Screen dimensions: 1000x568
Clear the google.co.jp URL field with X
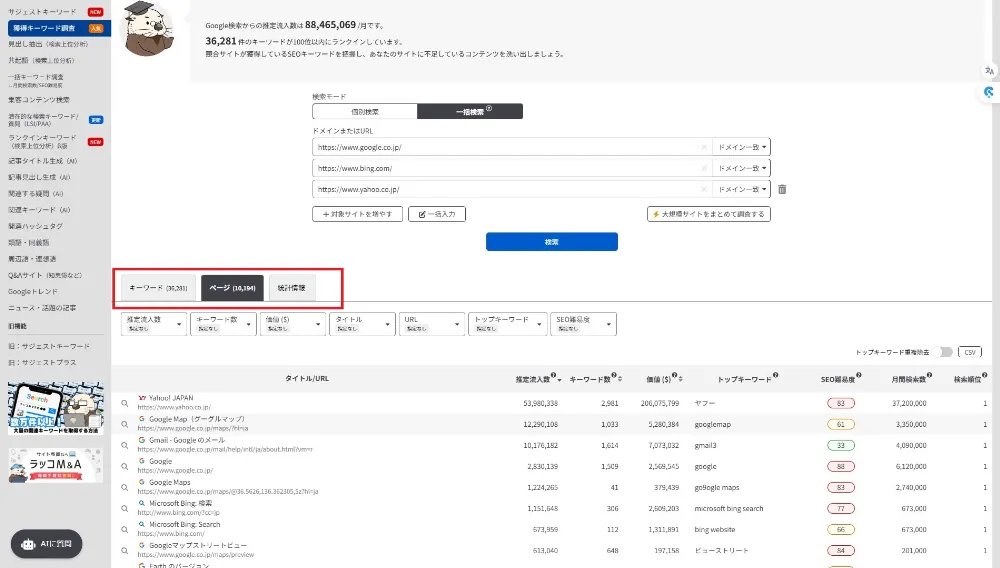tap(704, 147)
